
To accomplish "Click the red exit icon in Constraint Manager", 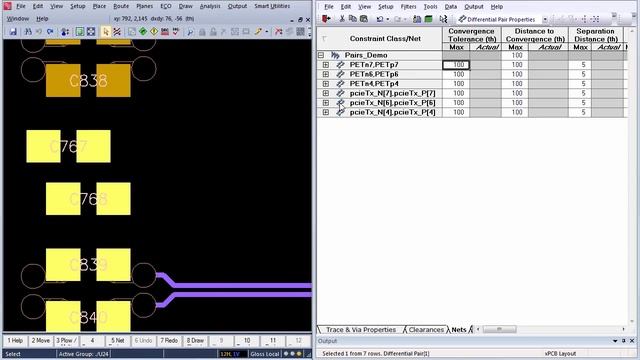I will pyautogui.click(x=326, y=19).
